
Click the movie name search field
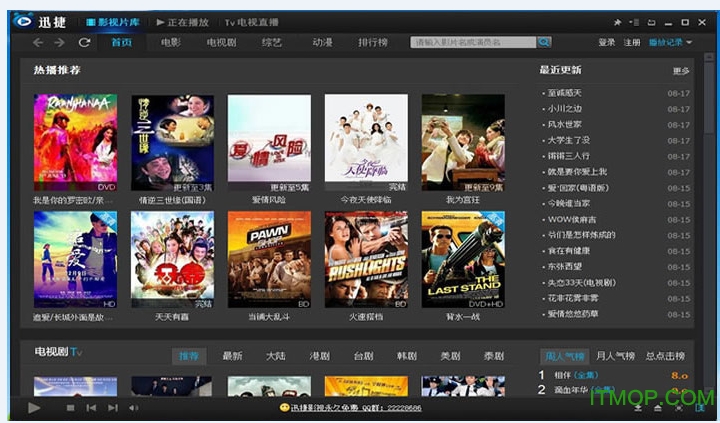[473, 42]
